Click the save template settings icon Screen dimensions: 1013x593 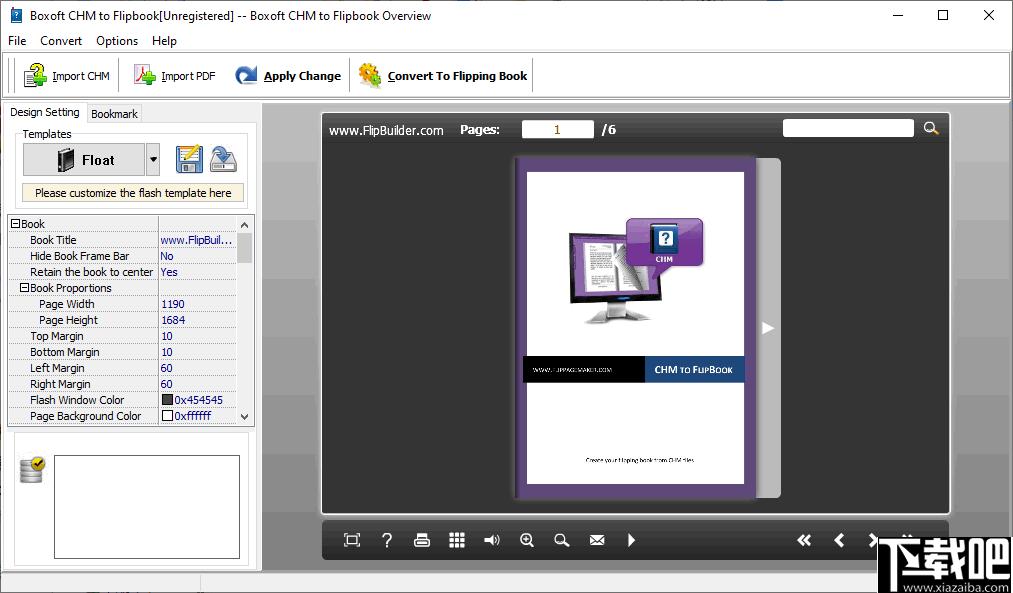click(189, 160)
